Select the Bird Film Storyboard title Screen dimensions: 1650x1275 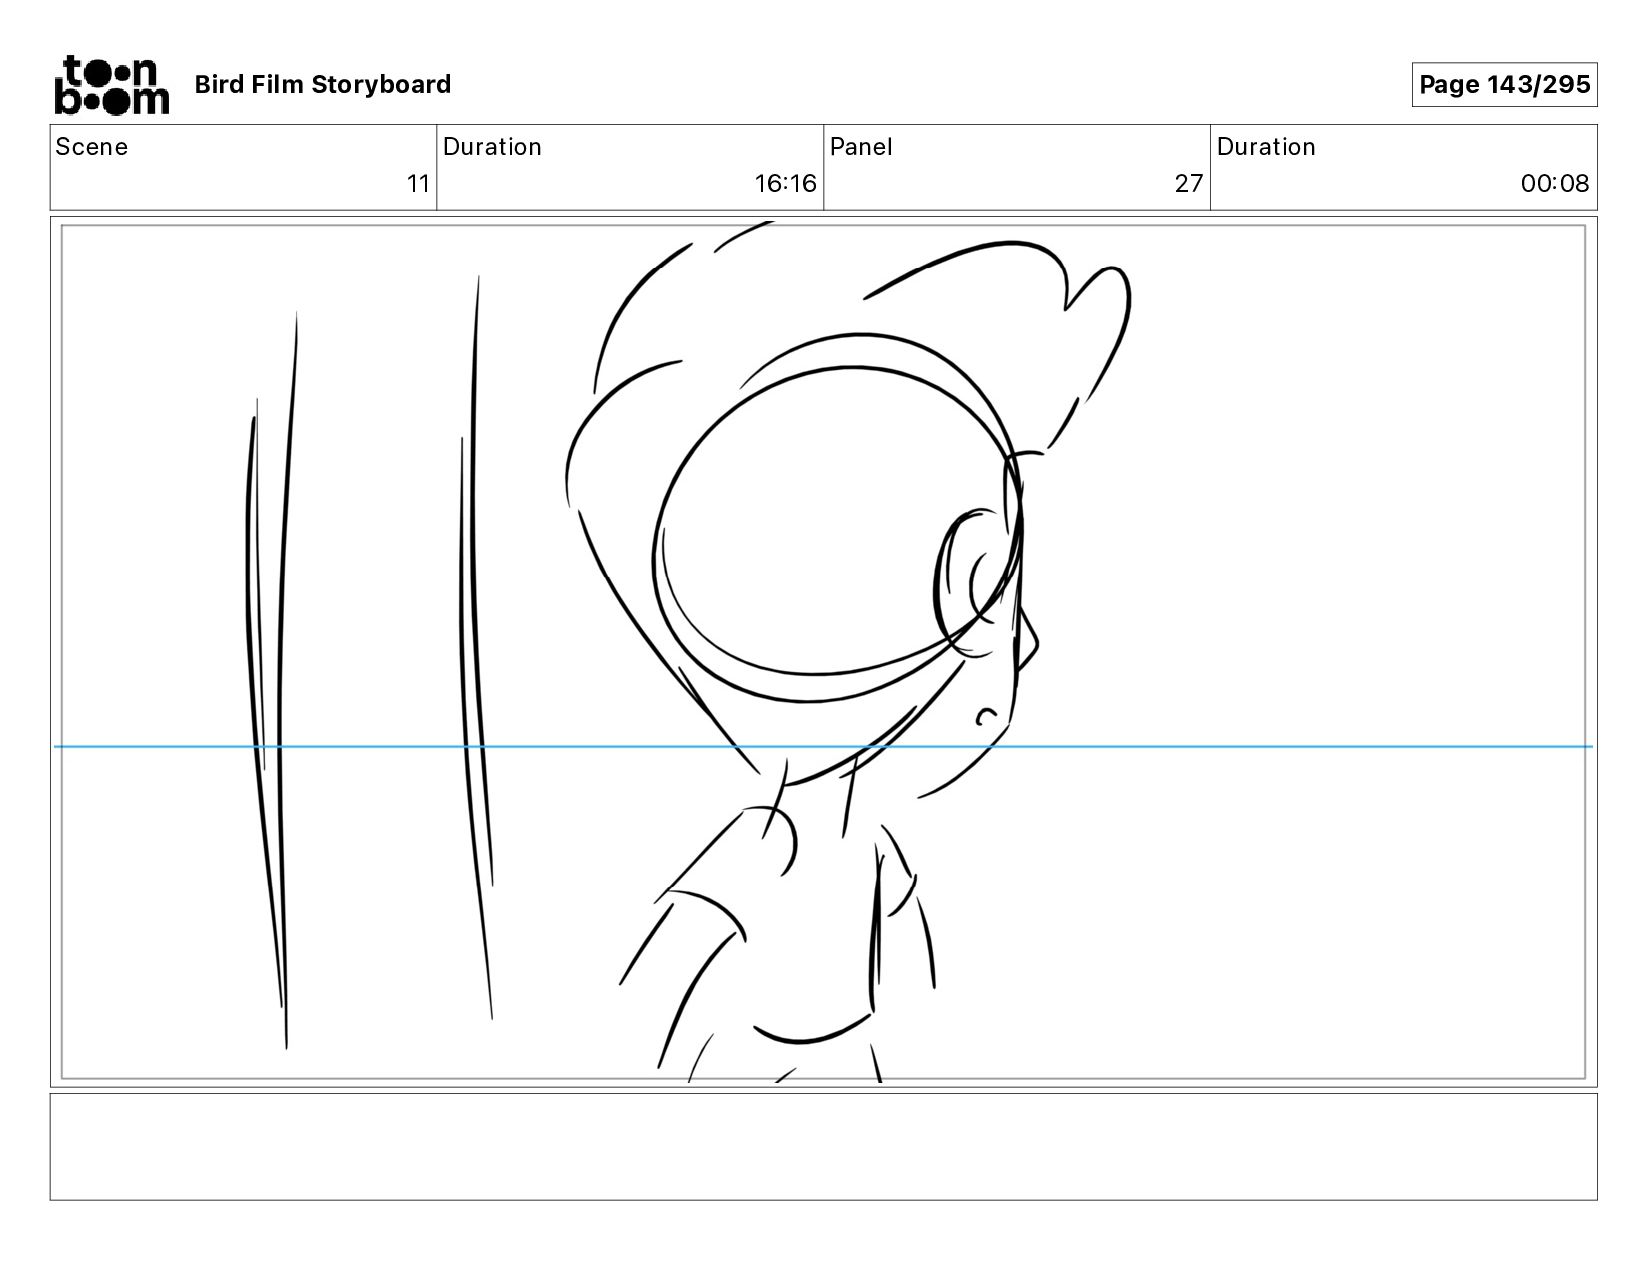(x=322, y=84)
